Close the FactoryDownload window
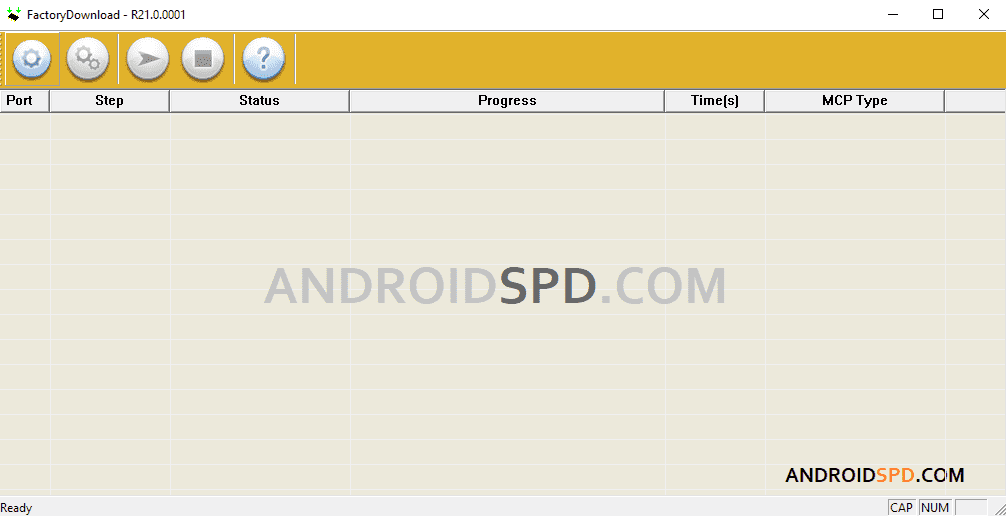Viewport: 1006px width, 516px height. 983,14
